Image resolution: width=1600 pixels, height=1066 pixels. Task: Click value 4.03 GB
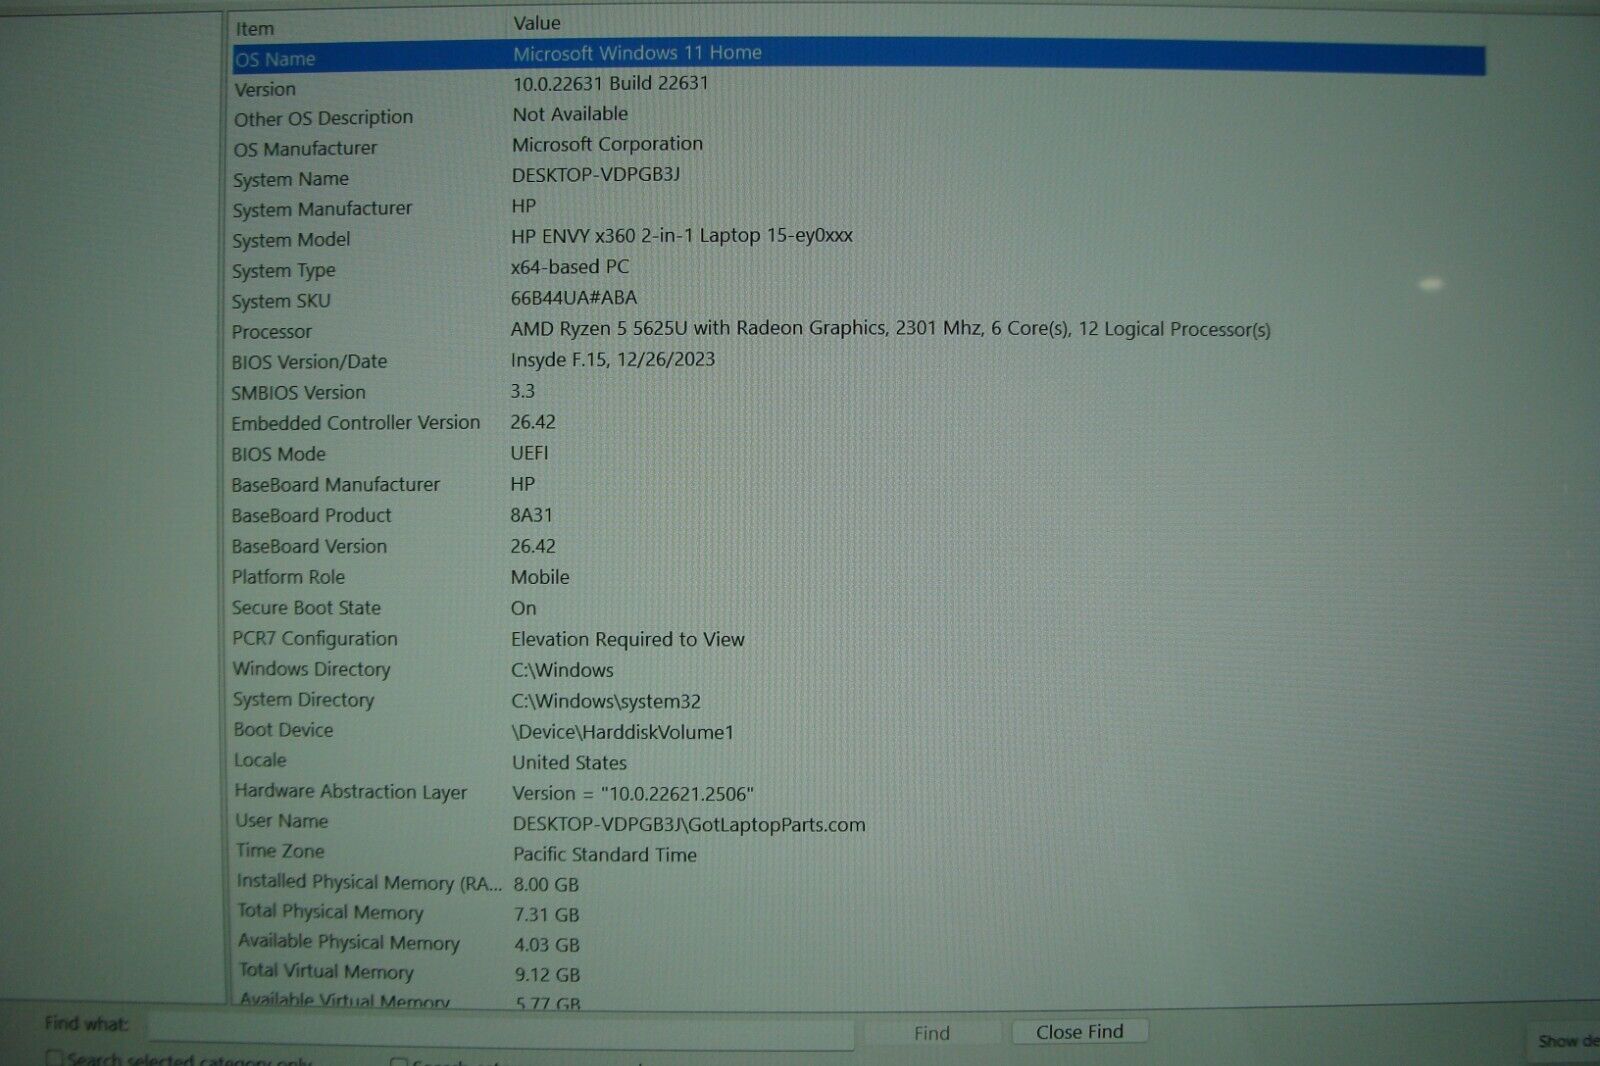[x=547, y=945]
